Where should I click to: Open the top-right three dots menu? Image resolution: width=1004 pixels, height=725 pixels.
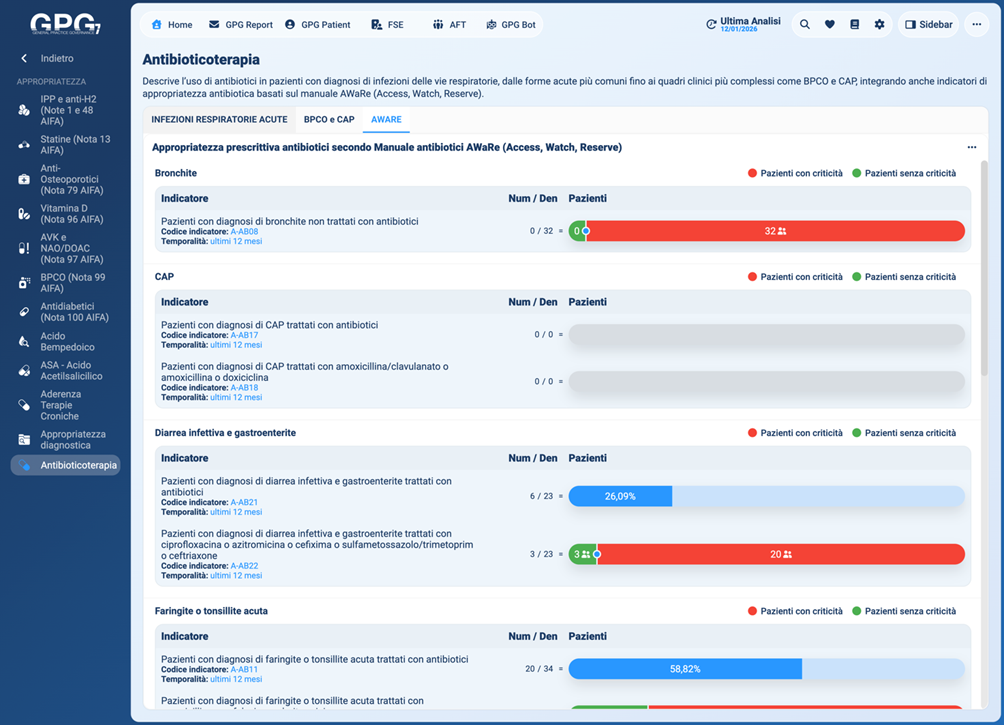977,24
